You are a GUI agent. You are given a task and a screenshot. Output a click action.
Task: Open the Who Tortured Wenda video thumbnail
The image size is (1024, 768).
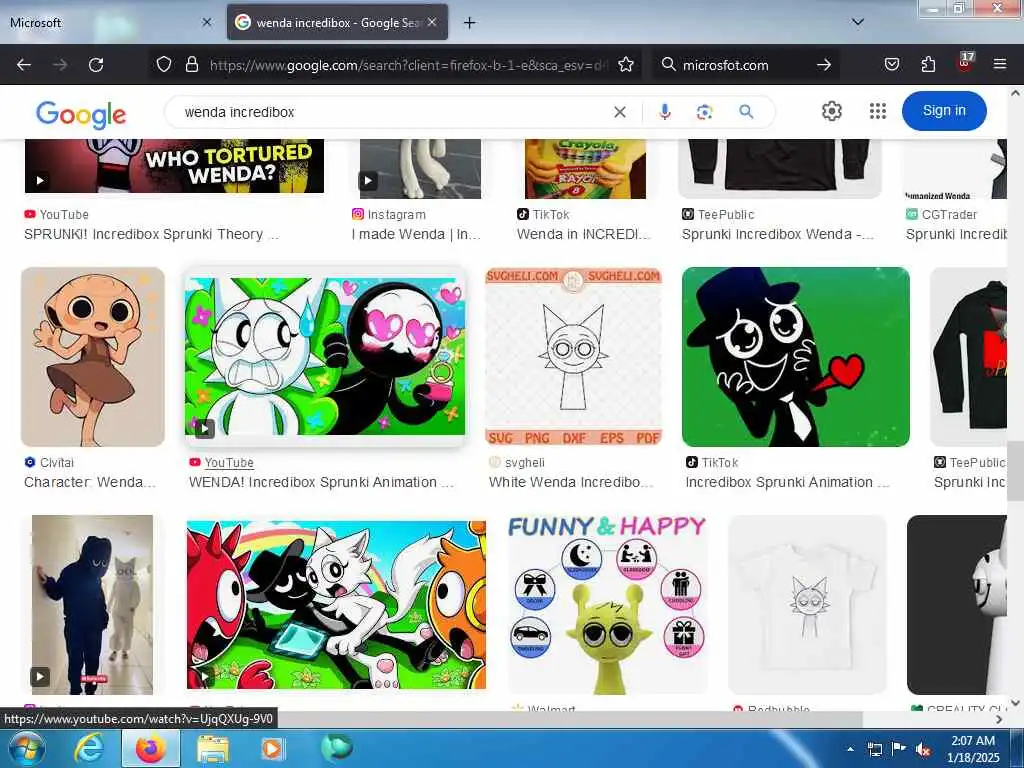click(174, 166)
